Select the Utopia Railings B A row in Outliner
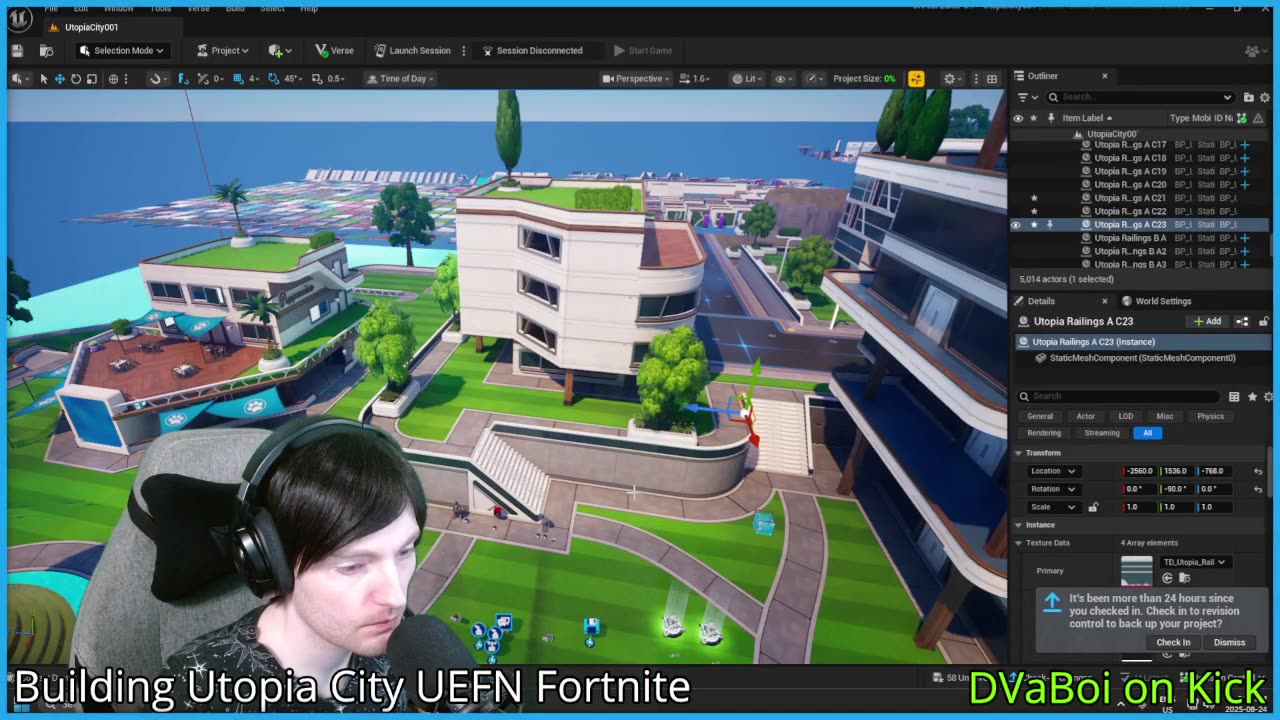 pos(1140,238)
